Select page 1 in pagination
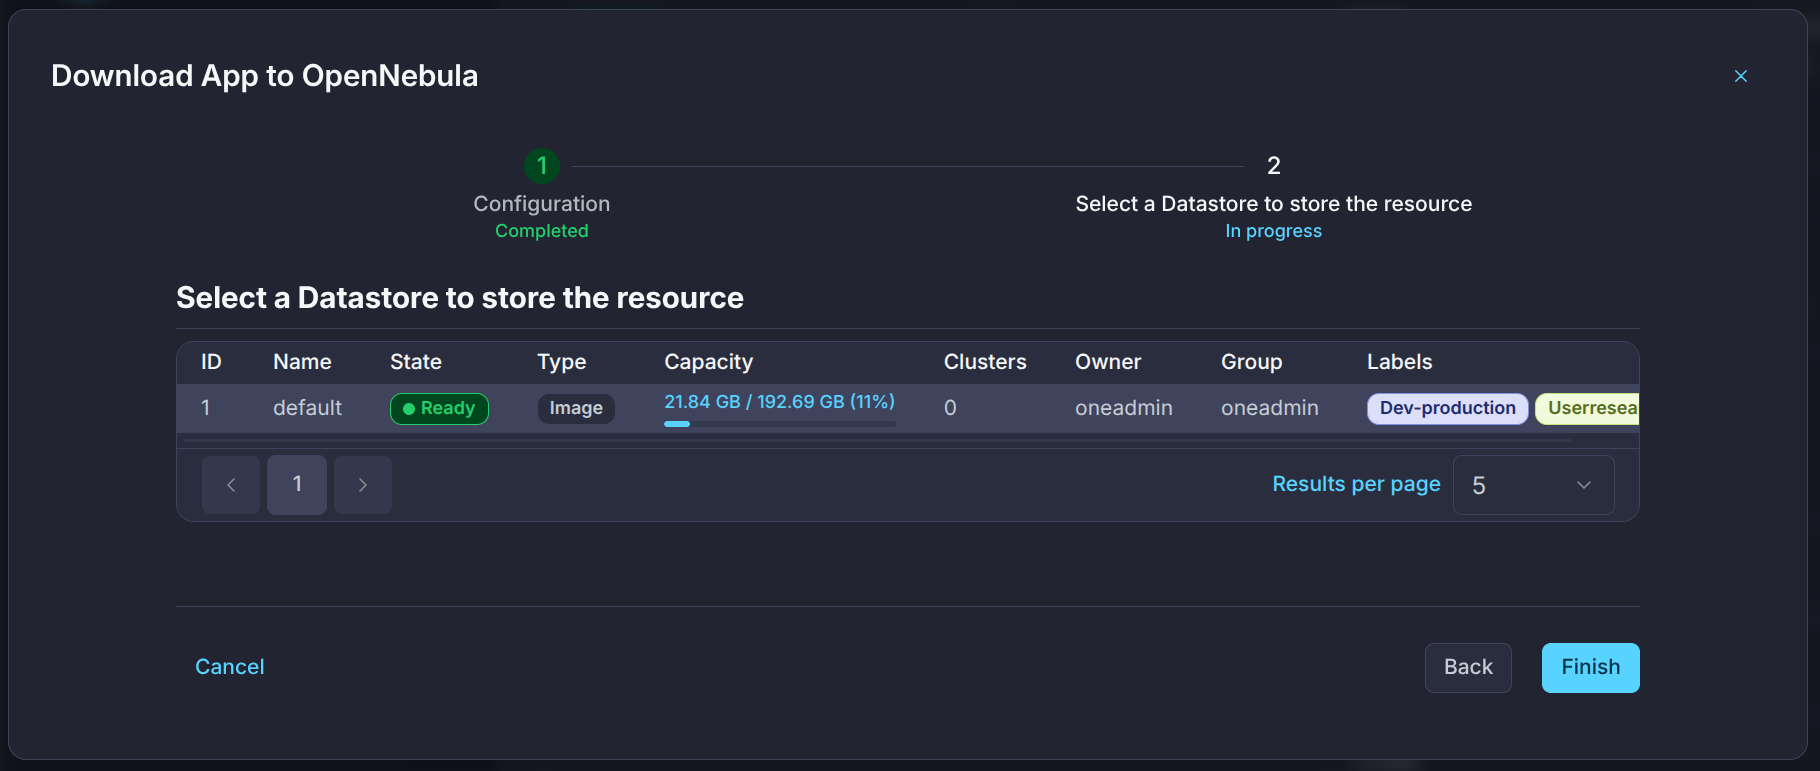This screenshot has width=1820, height=771. point(297,485)
